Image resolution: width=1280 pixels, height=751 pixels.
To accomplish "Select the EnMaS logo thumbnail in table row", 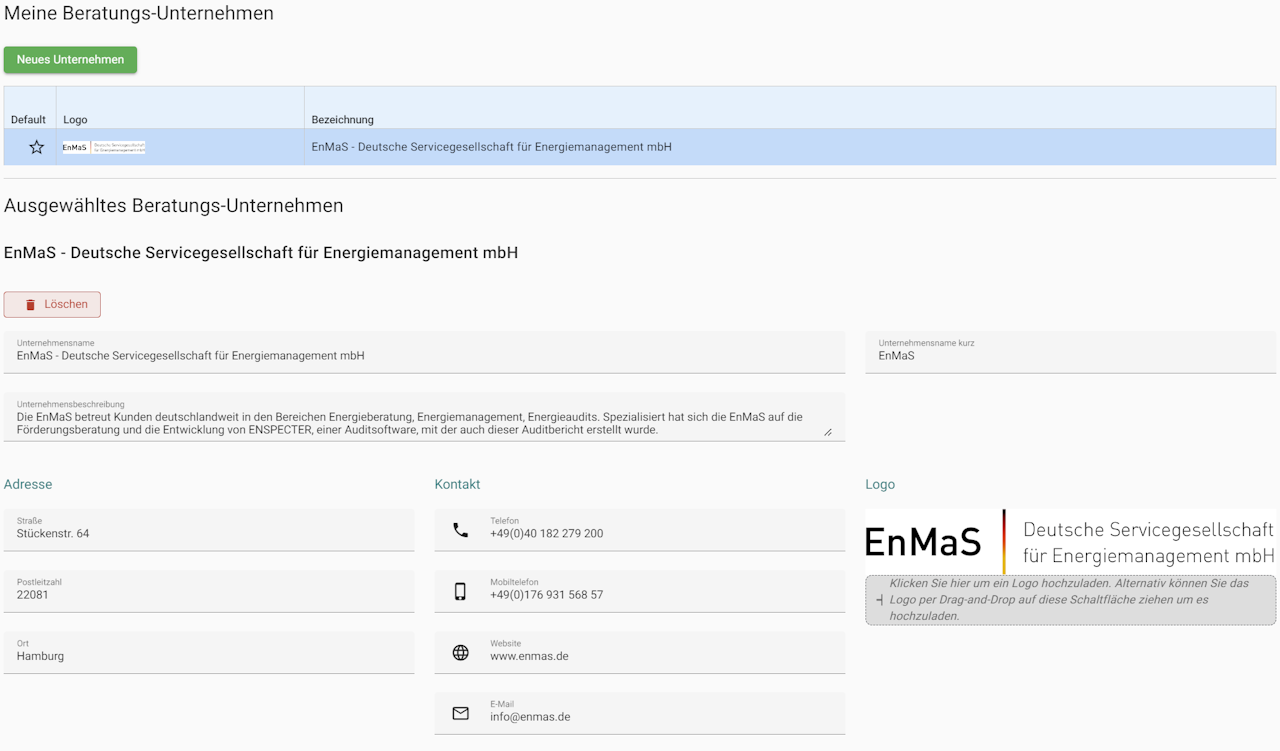I will pyautogui.click(x=104, y=147).
